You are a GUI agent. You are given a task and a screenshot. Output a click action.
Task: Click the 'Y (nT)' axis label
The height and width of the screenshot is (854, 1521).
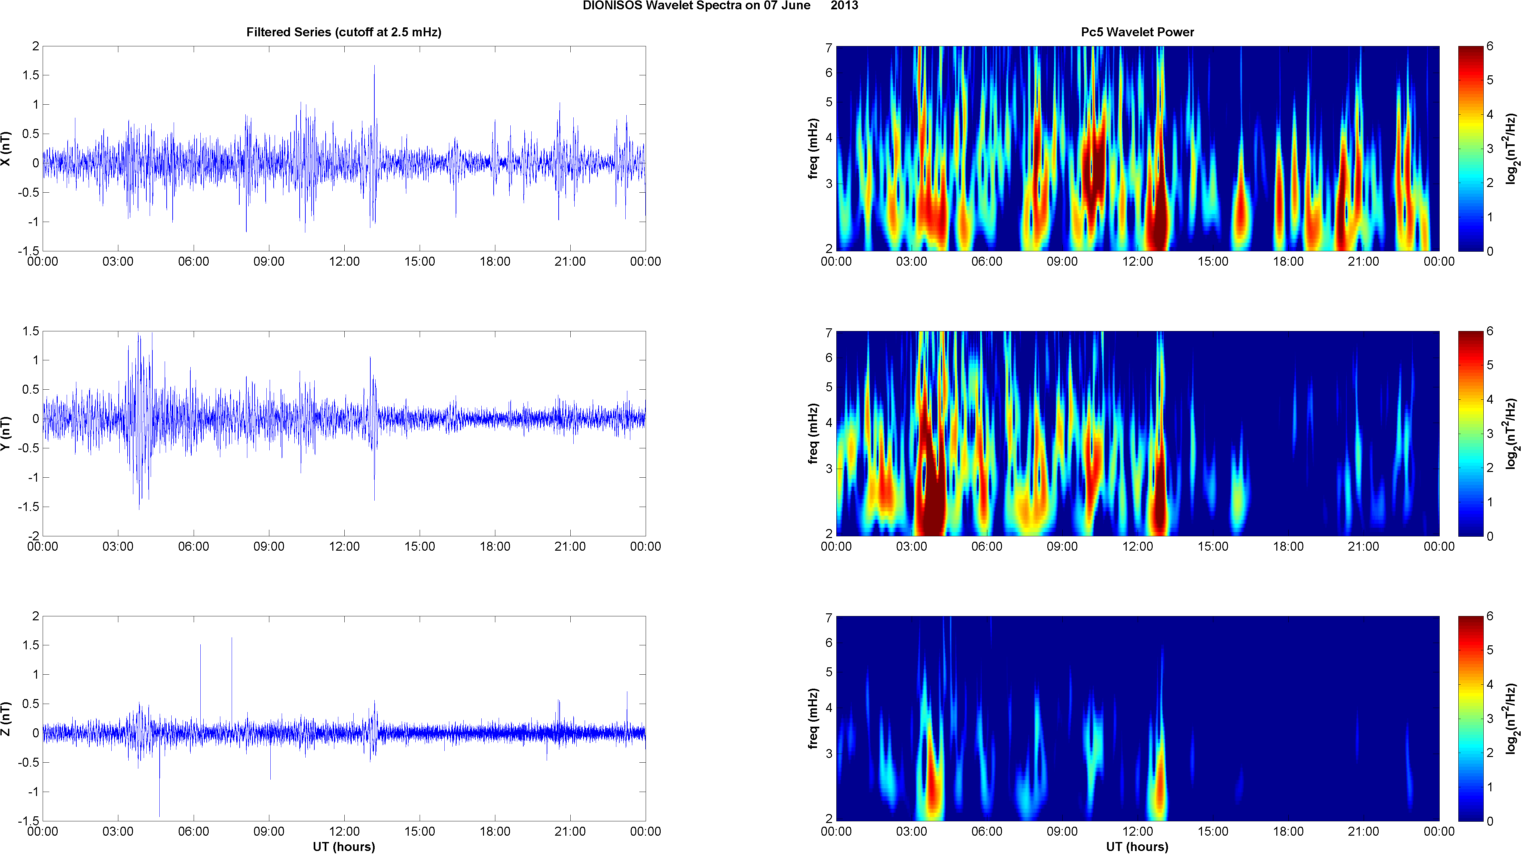(6, 433)
